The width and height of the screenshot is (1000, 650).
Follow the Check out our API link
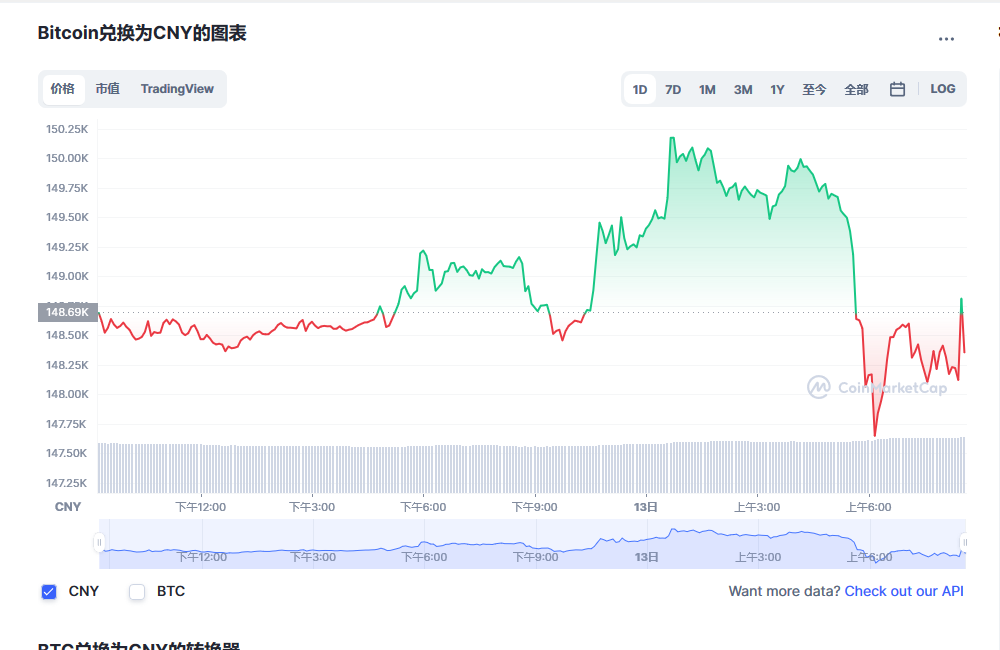tap(904, 591)
